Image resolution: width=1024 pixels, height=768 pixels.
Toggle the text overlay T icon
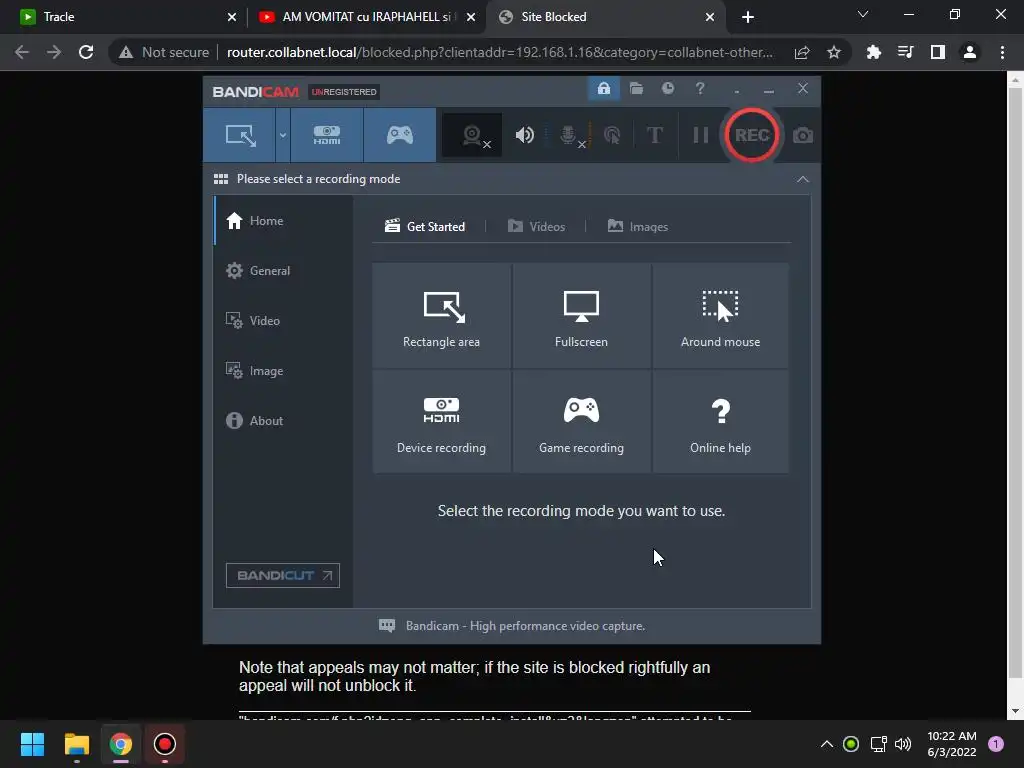pyautogui.click(x=654, y=135)
